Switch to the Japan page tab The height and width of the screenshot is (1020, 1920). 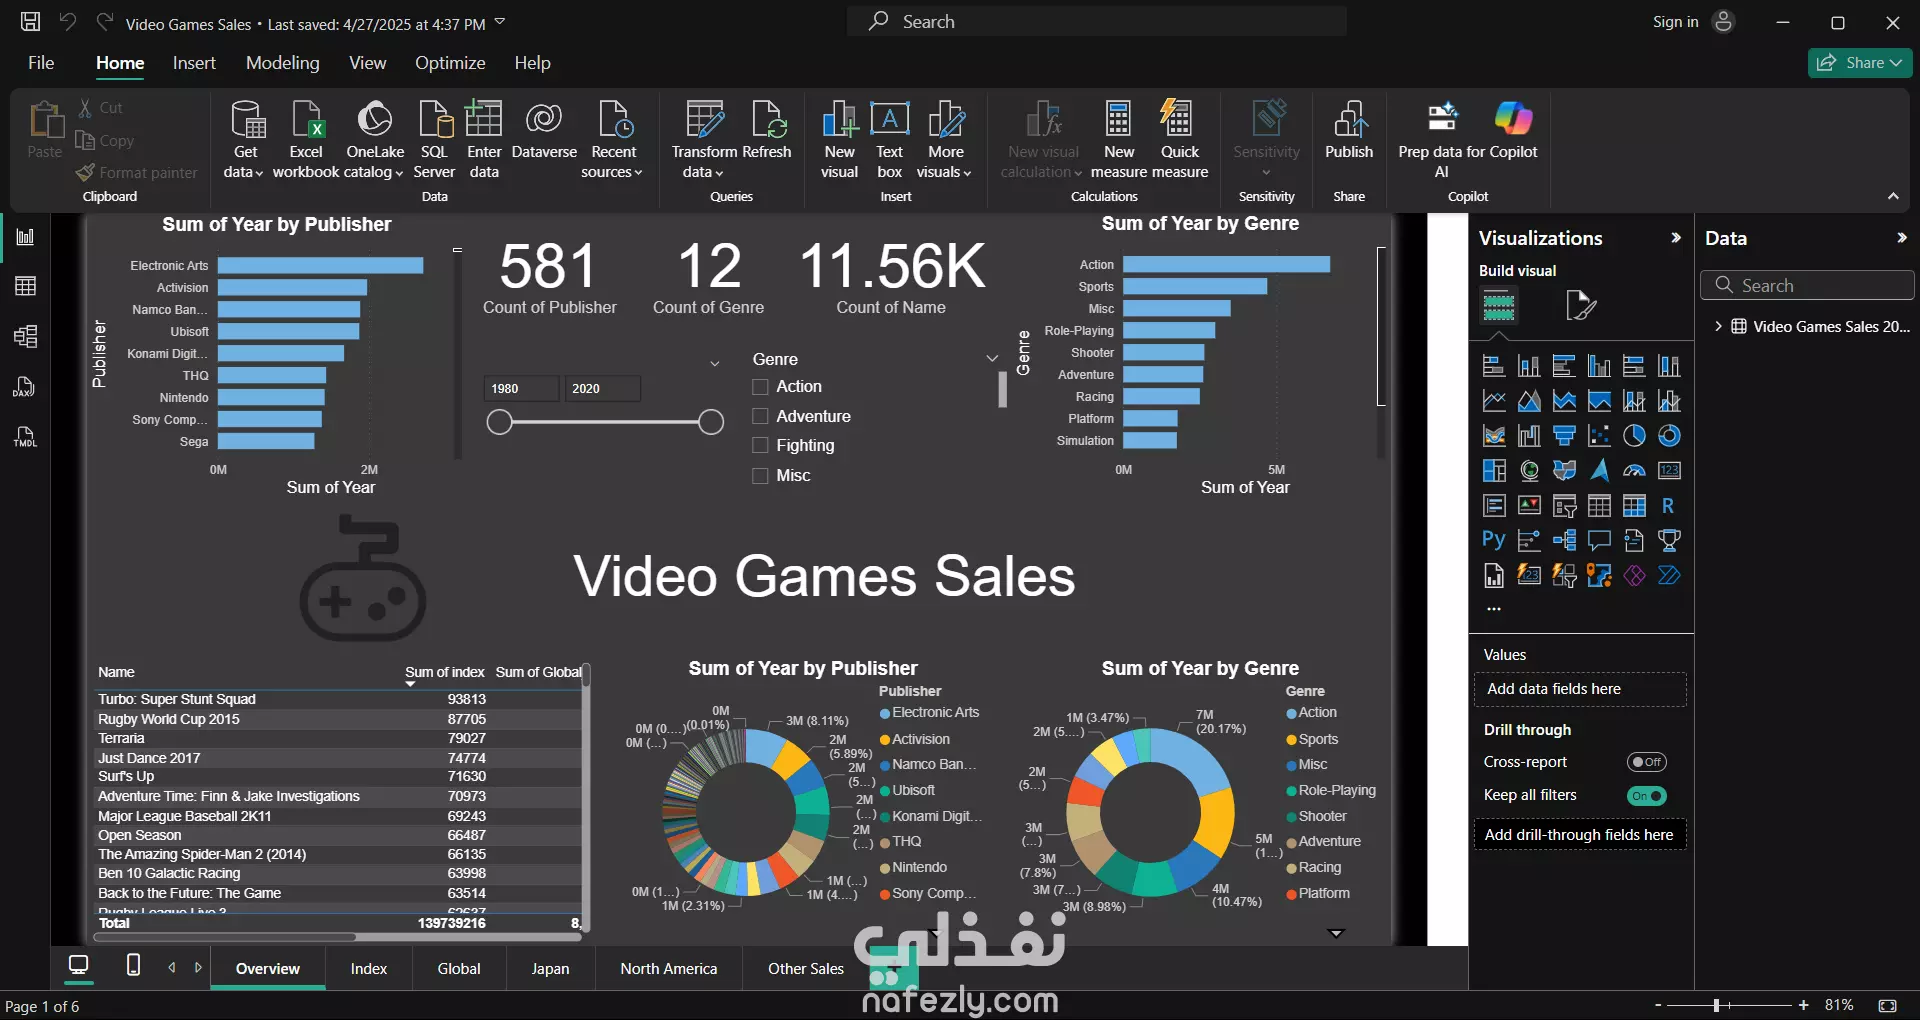(x=550, y=968)
